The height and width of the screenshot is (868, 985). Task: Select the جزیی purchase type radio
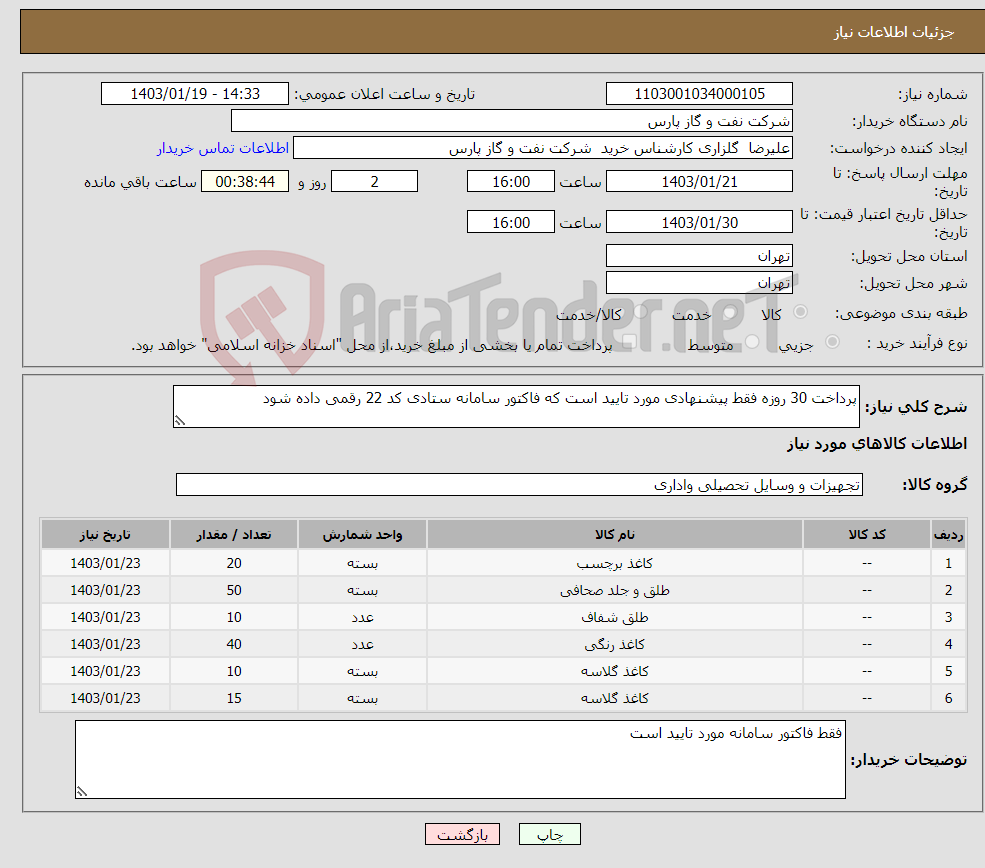[x=832, y=342]
